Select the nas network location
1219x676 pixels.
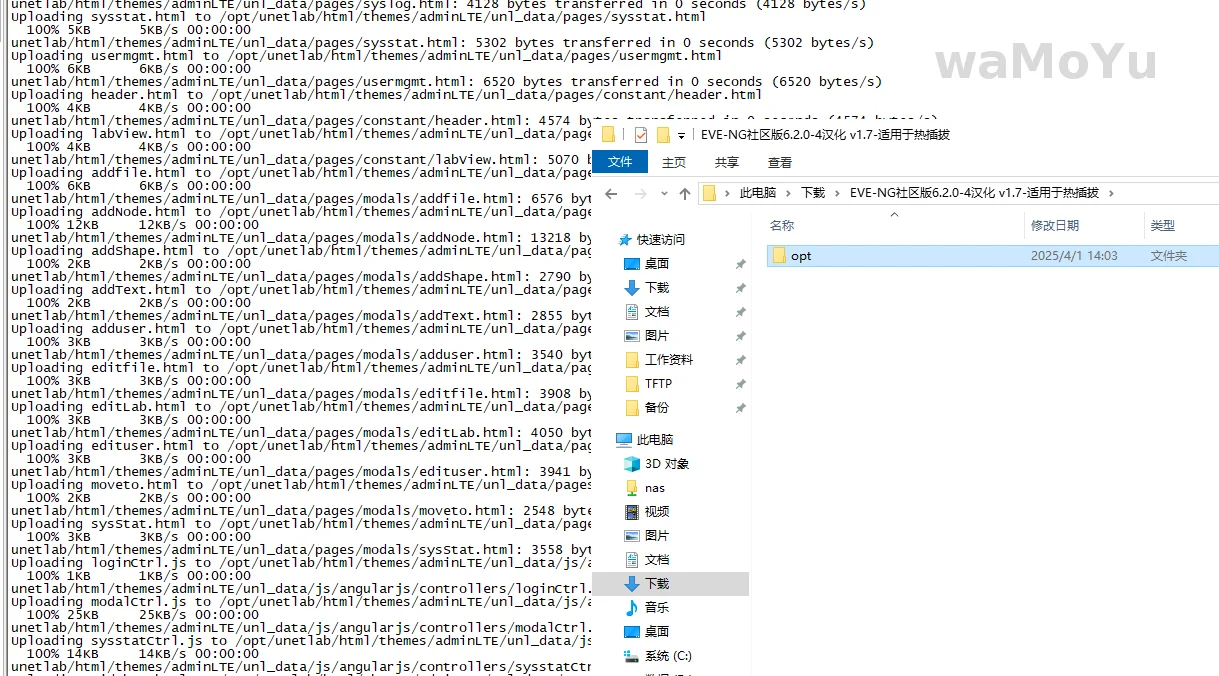[x=654, y=488]
